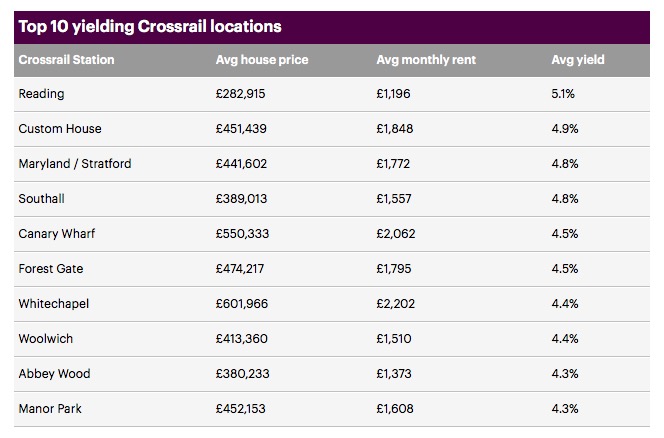Select the 5.1% yield value

(565, 94)
